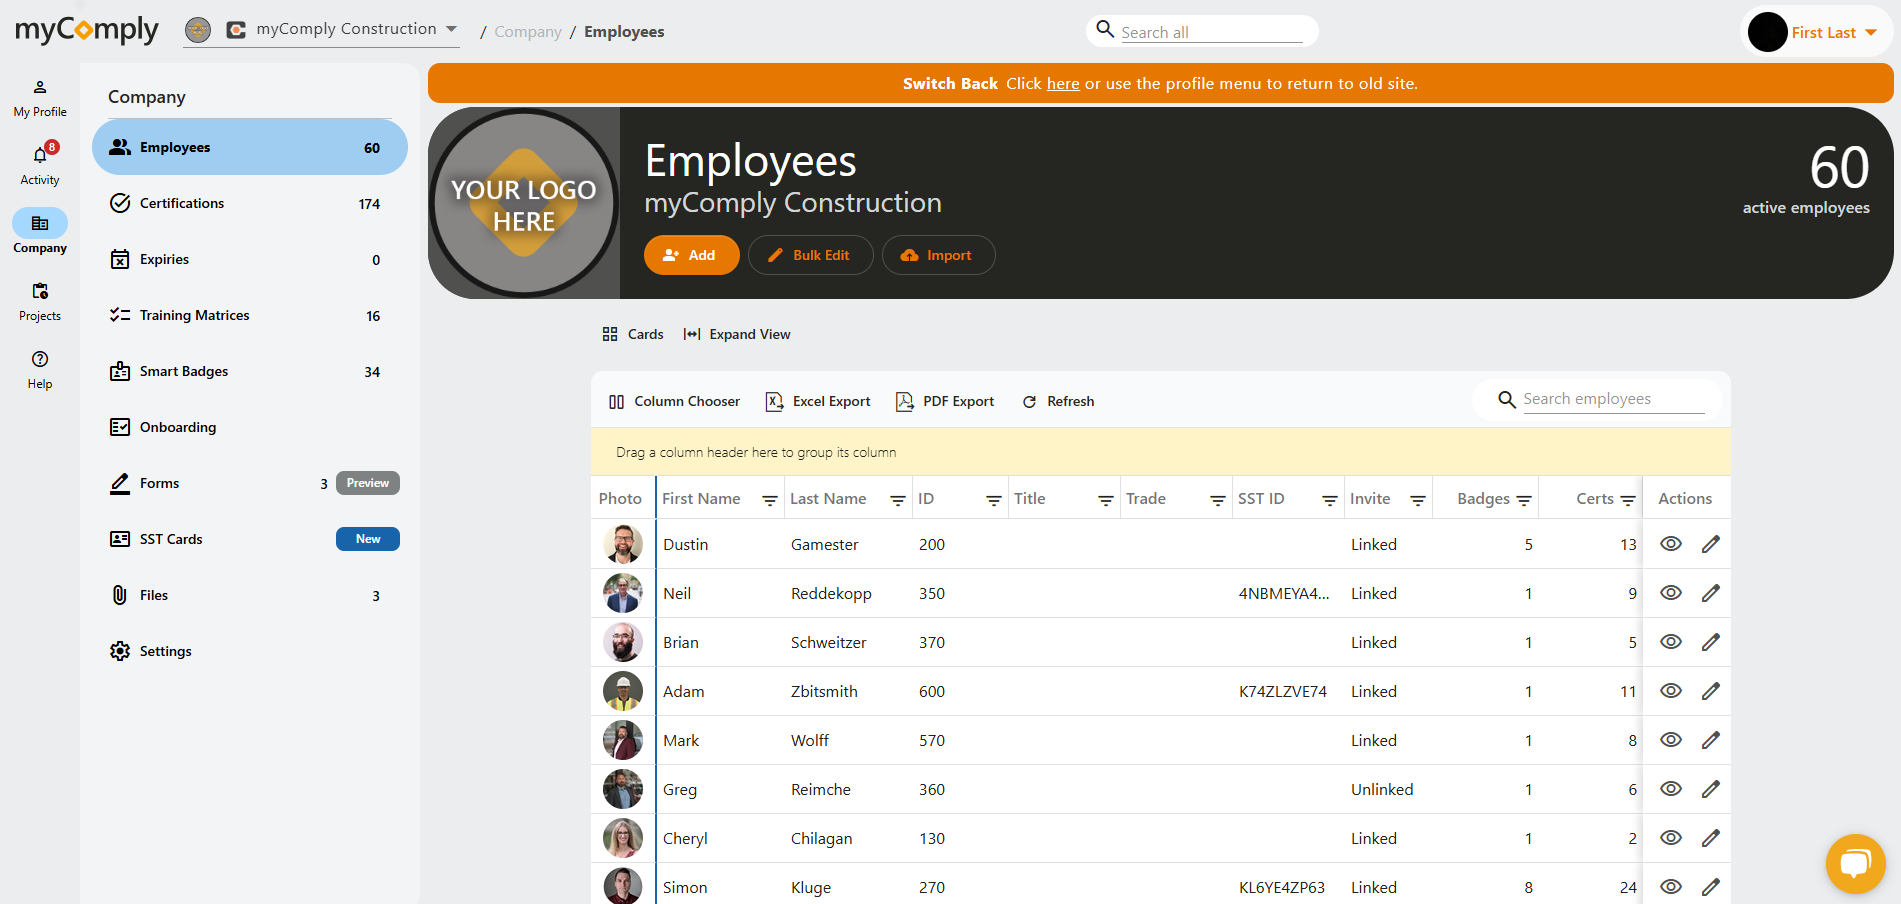Switch to Cards view
The height and width of the screenshot is (904, 1901).
632,334
